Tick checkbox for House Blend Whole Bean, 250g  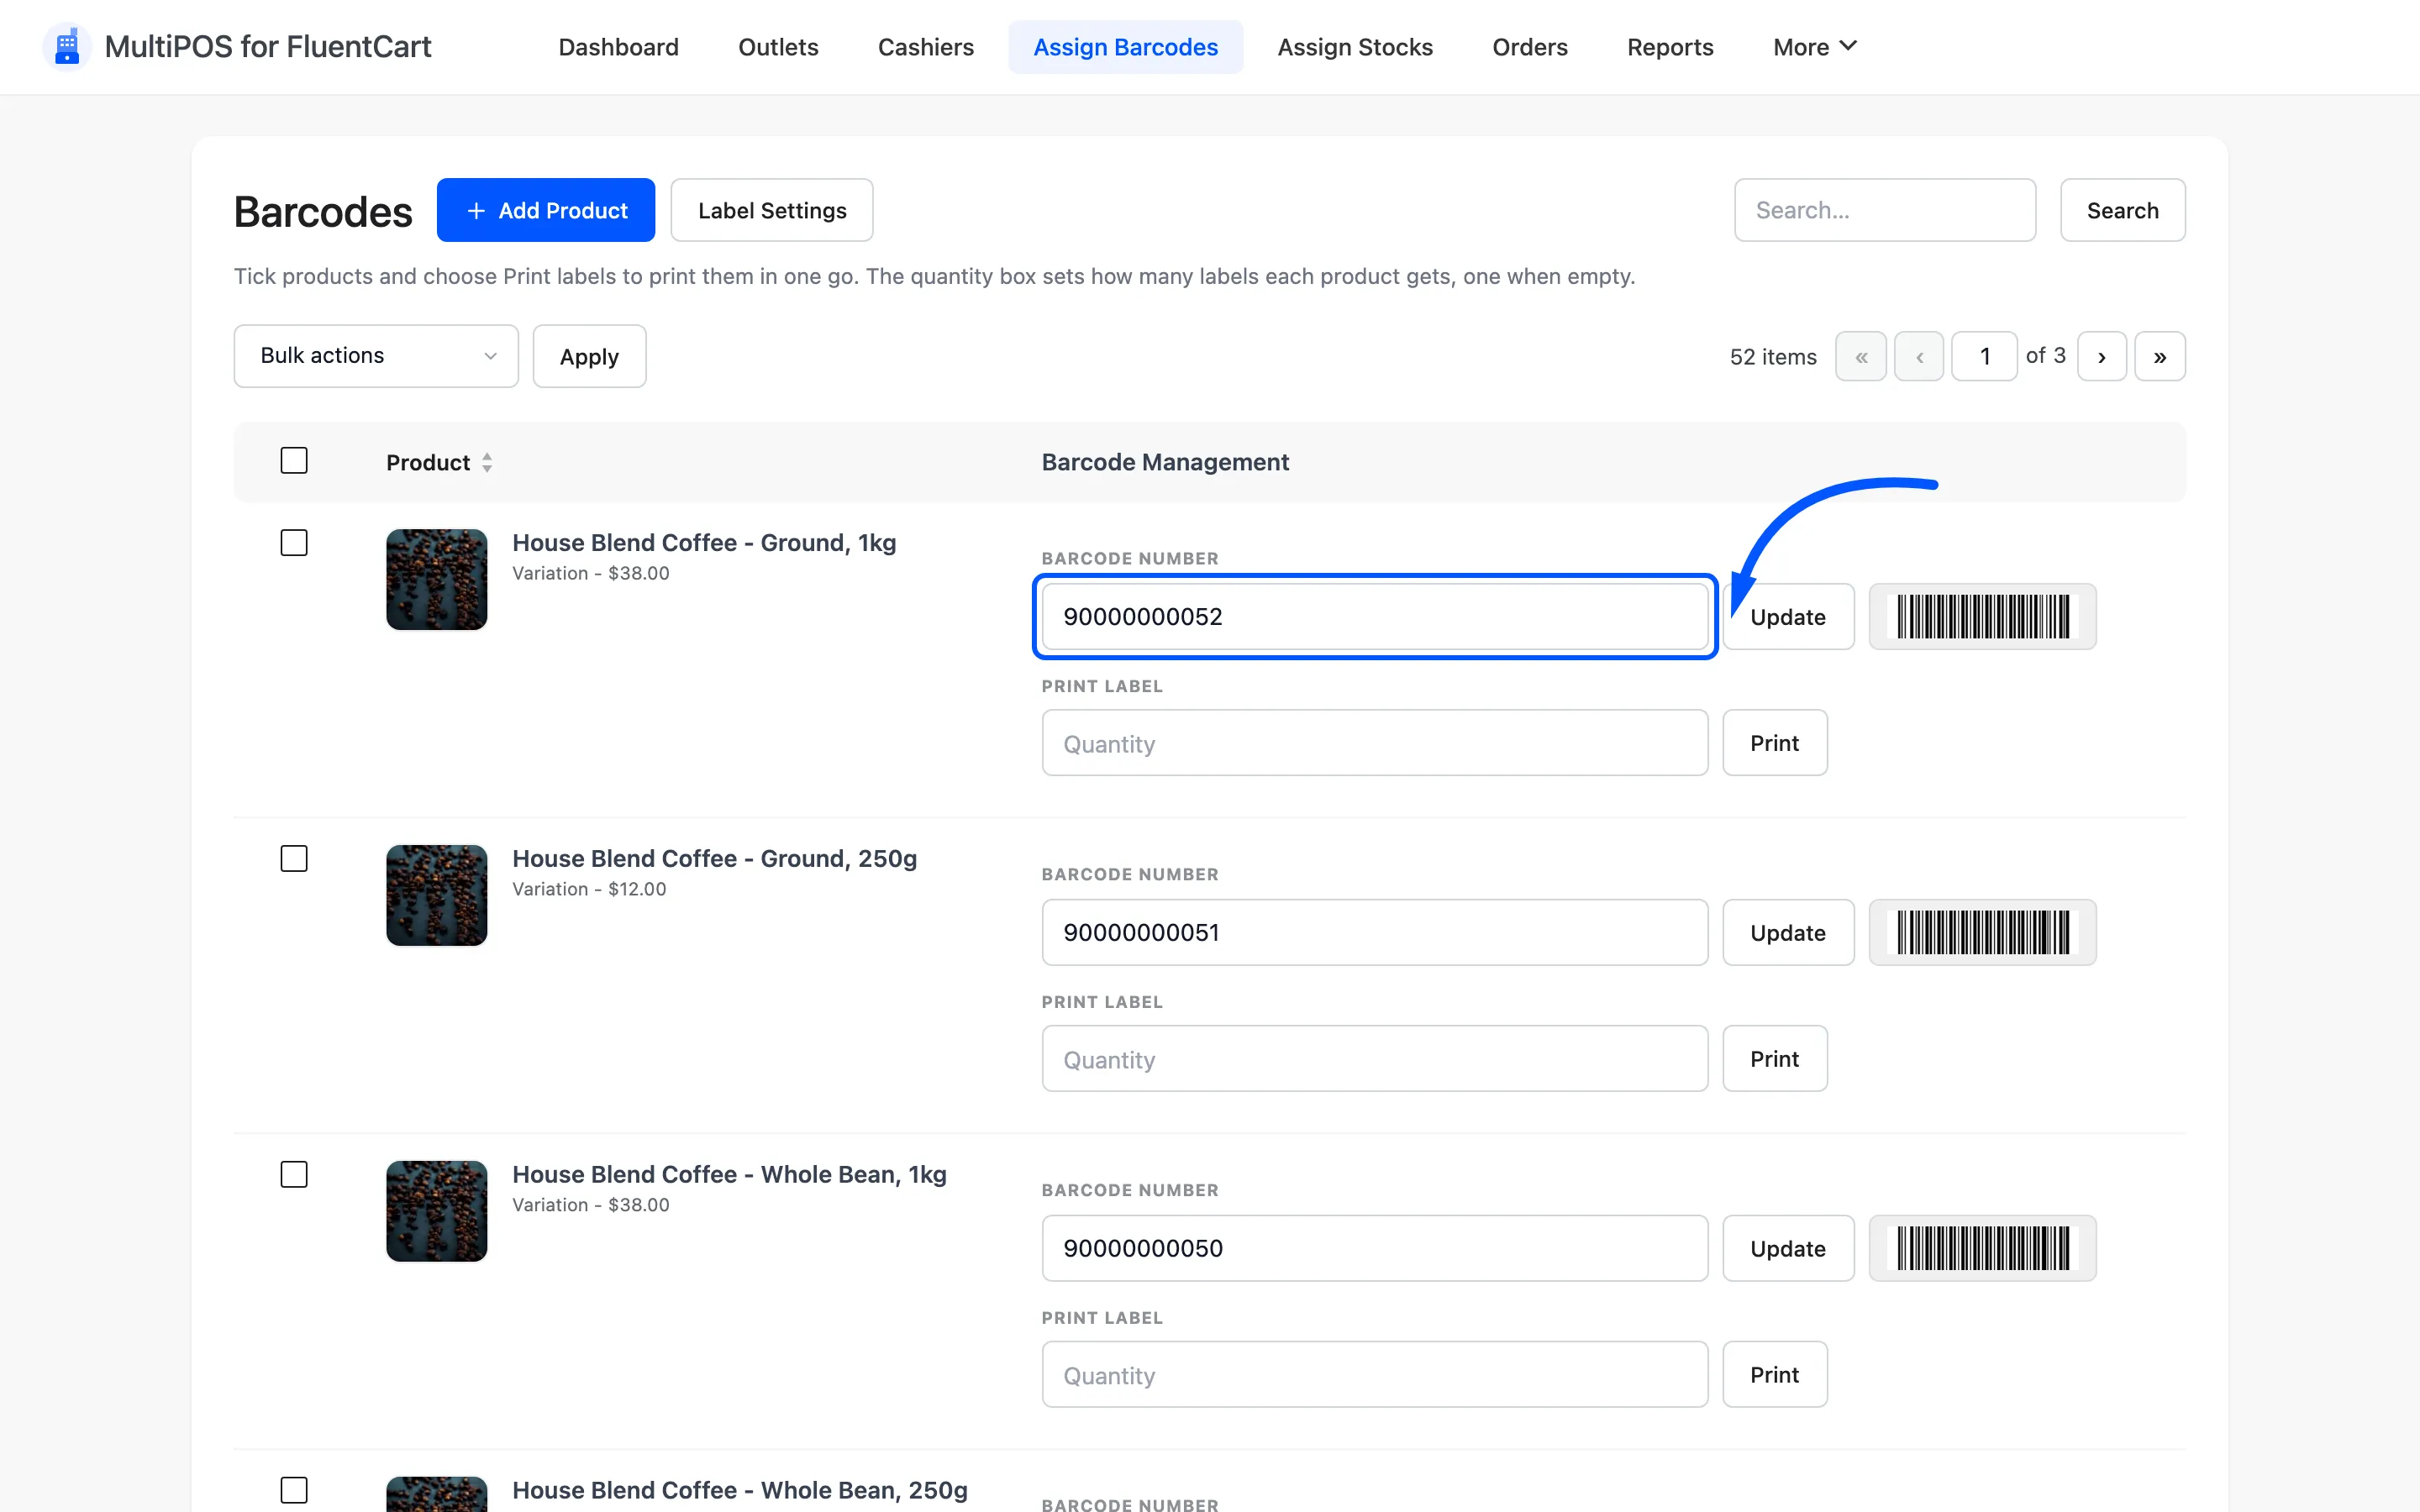(x=294, y=1491)
